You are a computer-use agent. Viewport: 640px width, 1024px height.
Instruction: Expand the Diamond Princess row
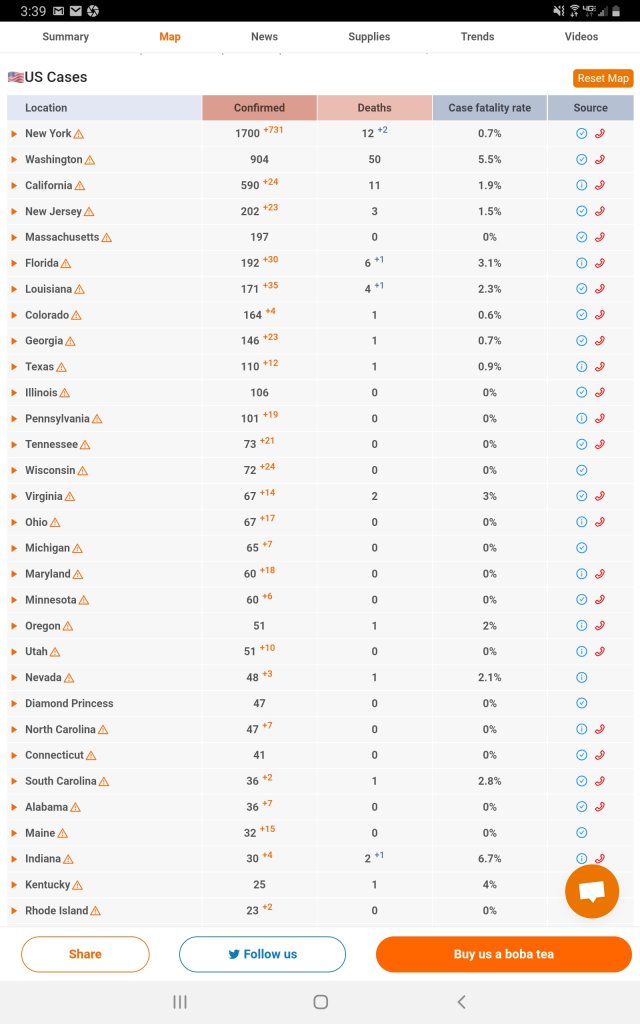pos(14,704)
